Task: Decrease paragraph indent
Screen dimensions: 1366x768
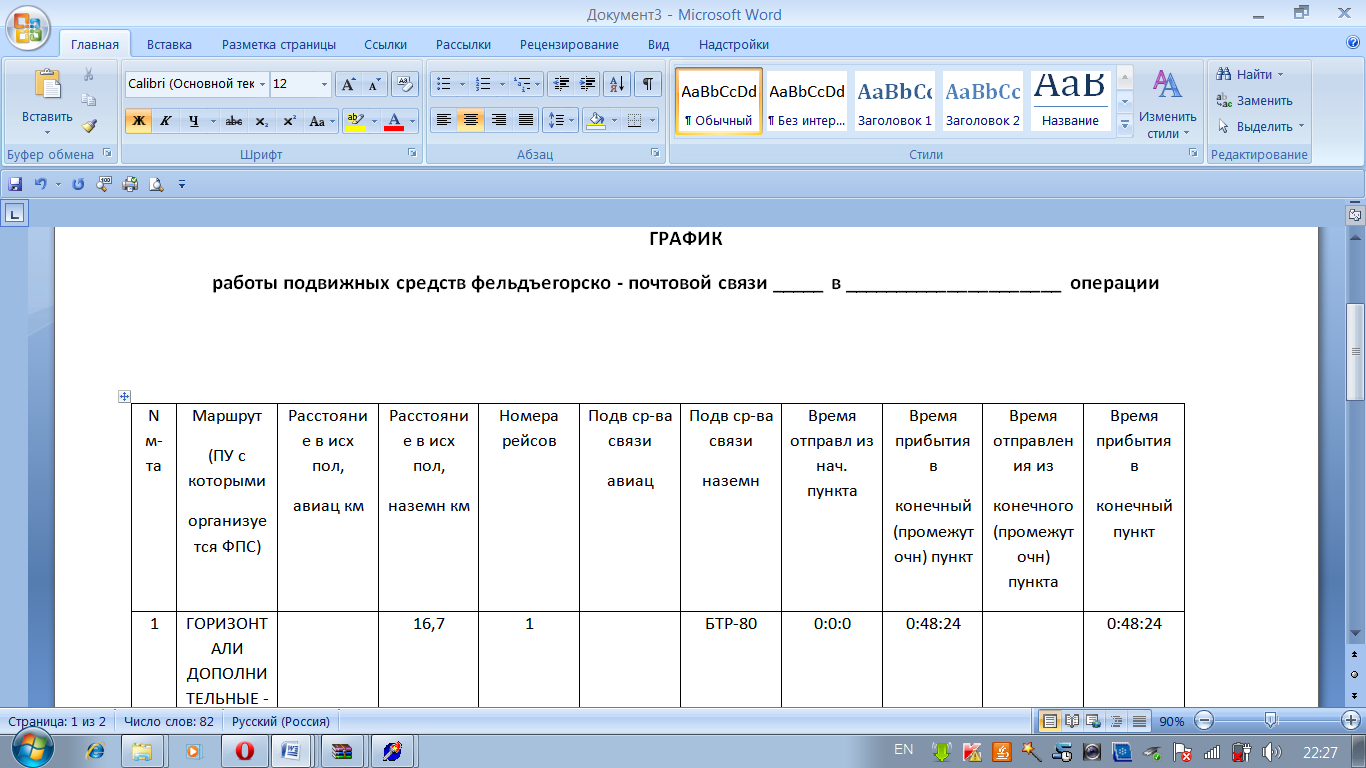Action: pos(561,84)
